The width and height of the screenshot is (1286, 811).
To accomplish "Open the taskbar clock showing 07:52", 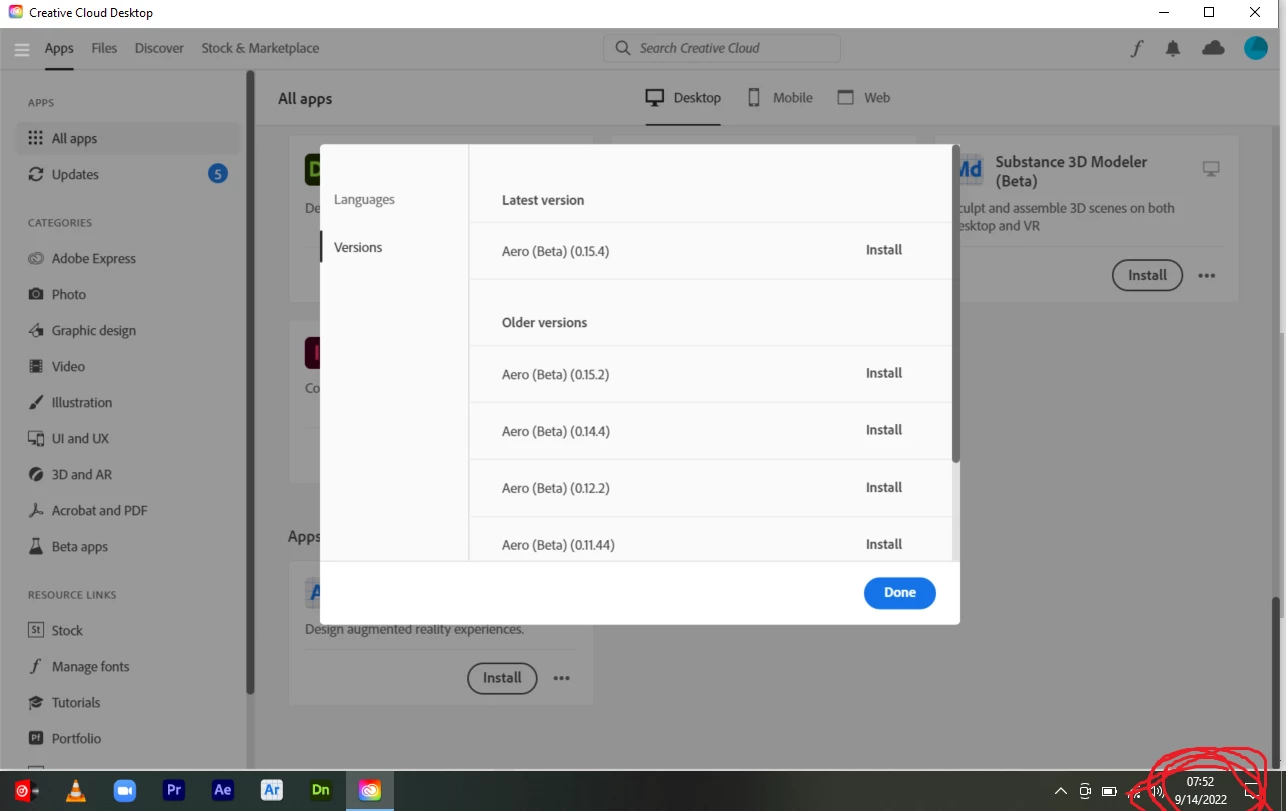I will [1200, 791].
